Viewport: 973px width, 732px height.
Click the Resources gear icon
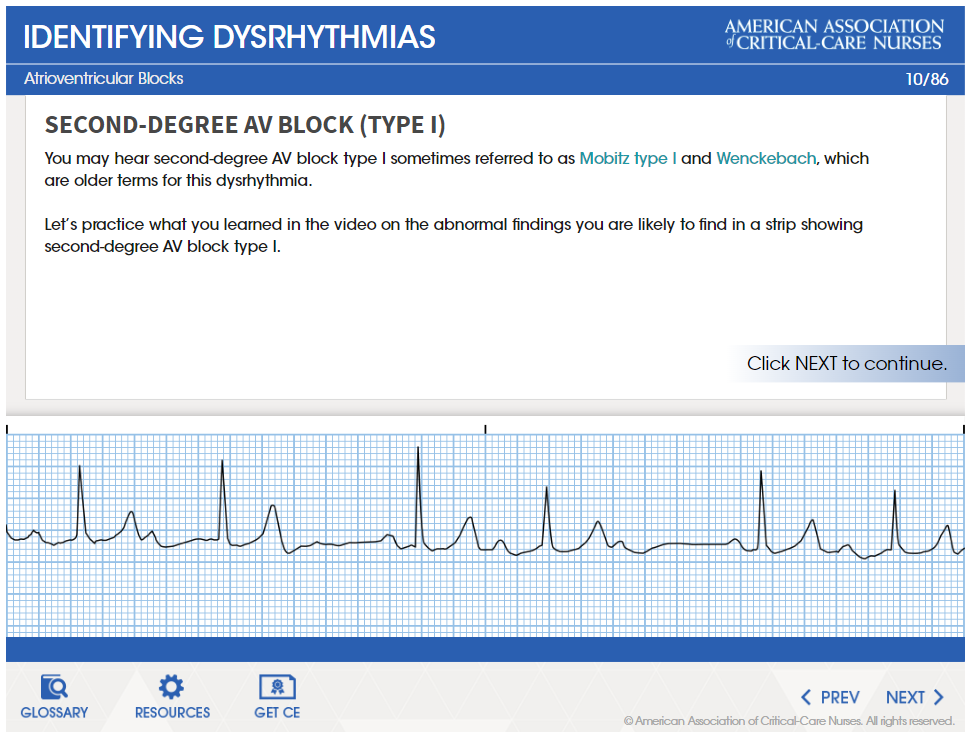pos(172,687)
